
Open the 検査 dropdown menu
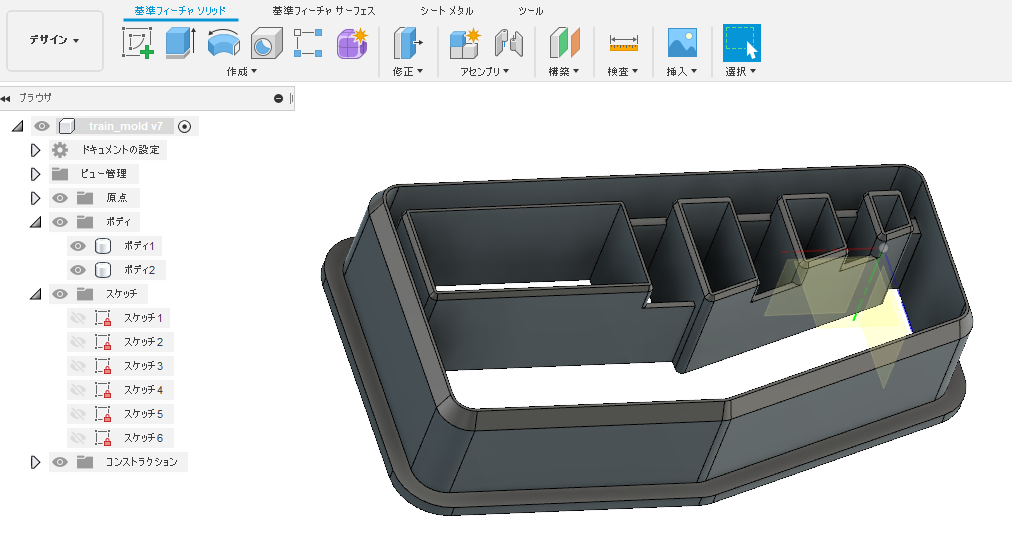623,72
